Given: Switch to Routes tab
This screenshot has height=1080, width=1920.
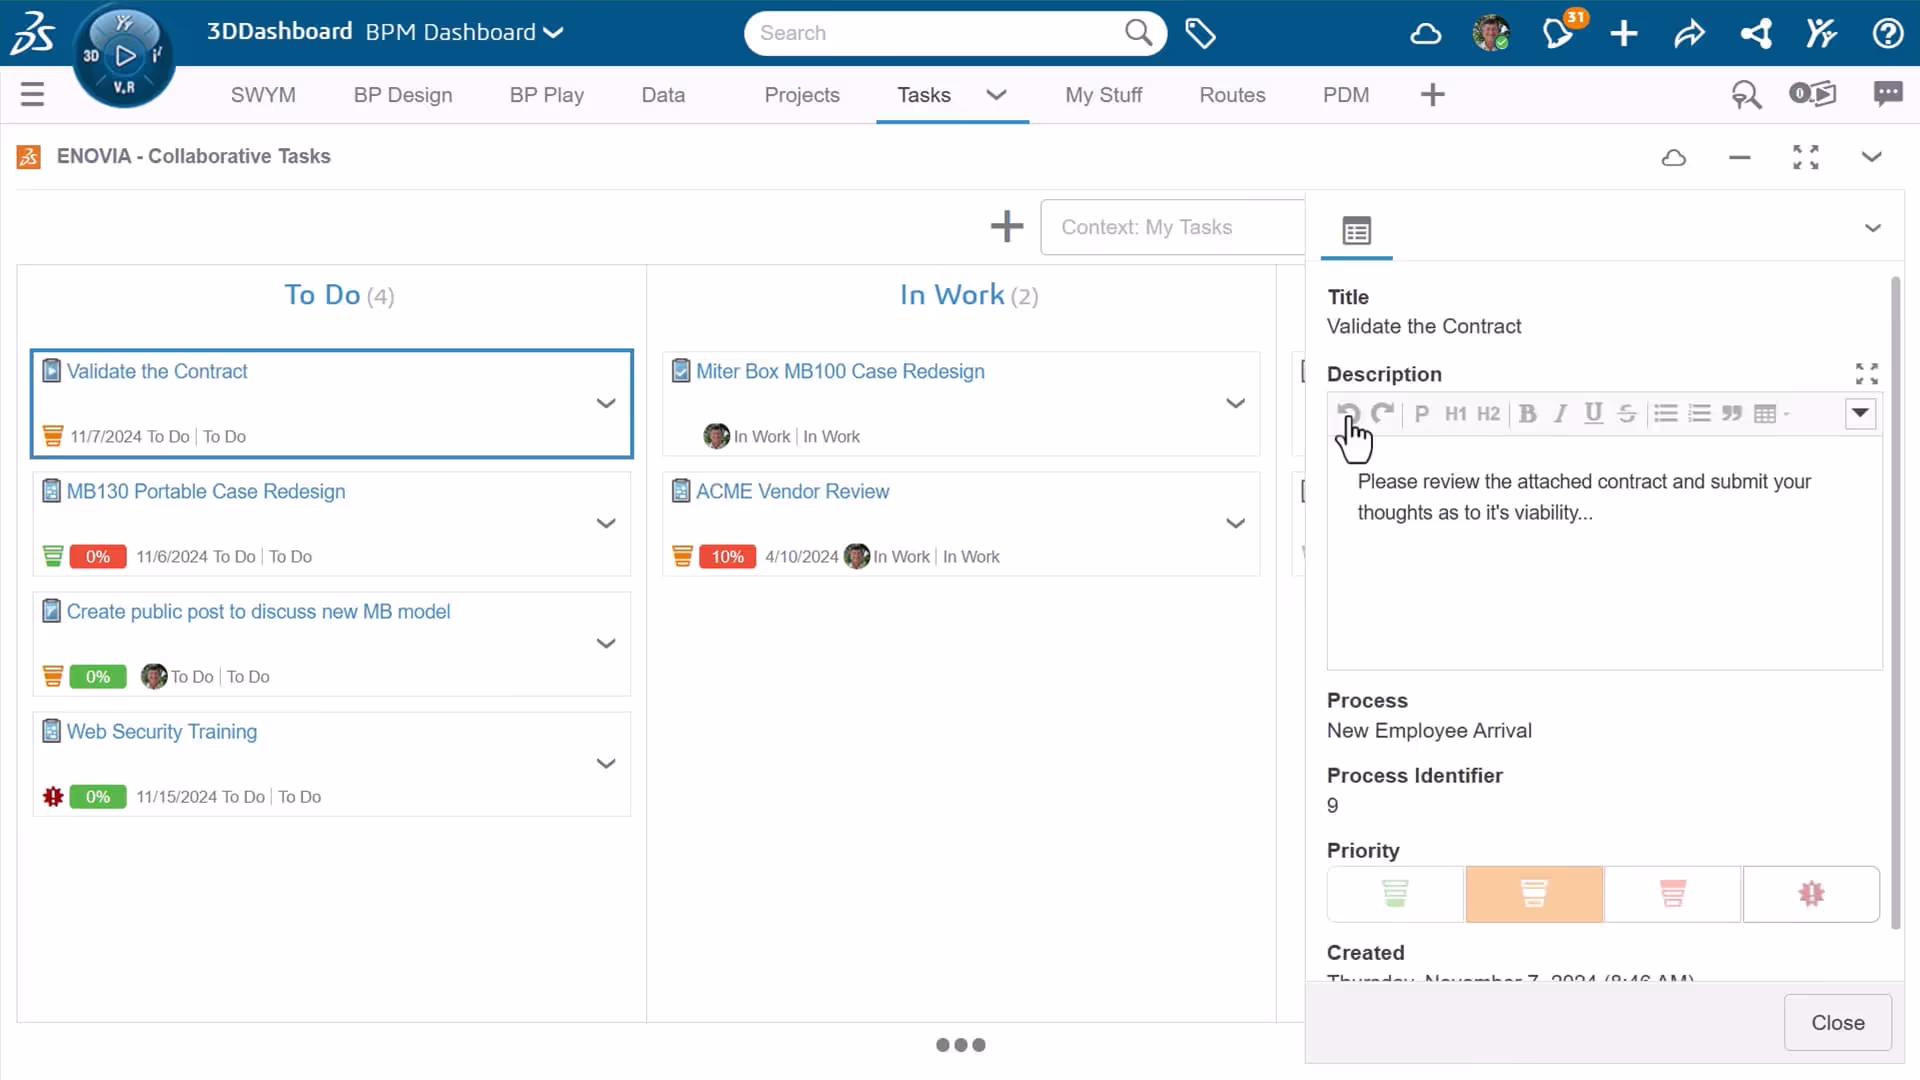Looking at the screenshot, I should click(1232, 95).
